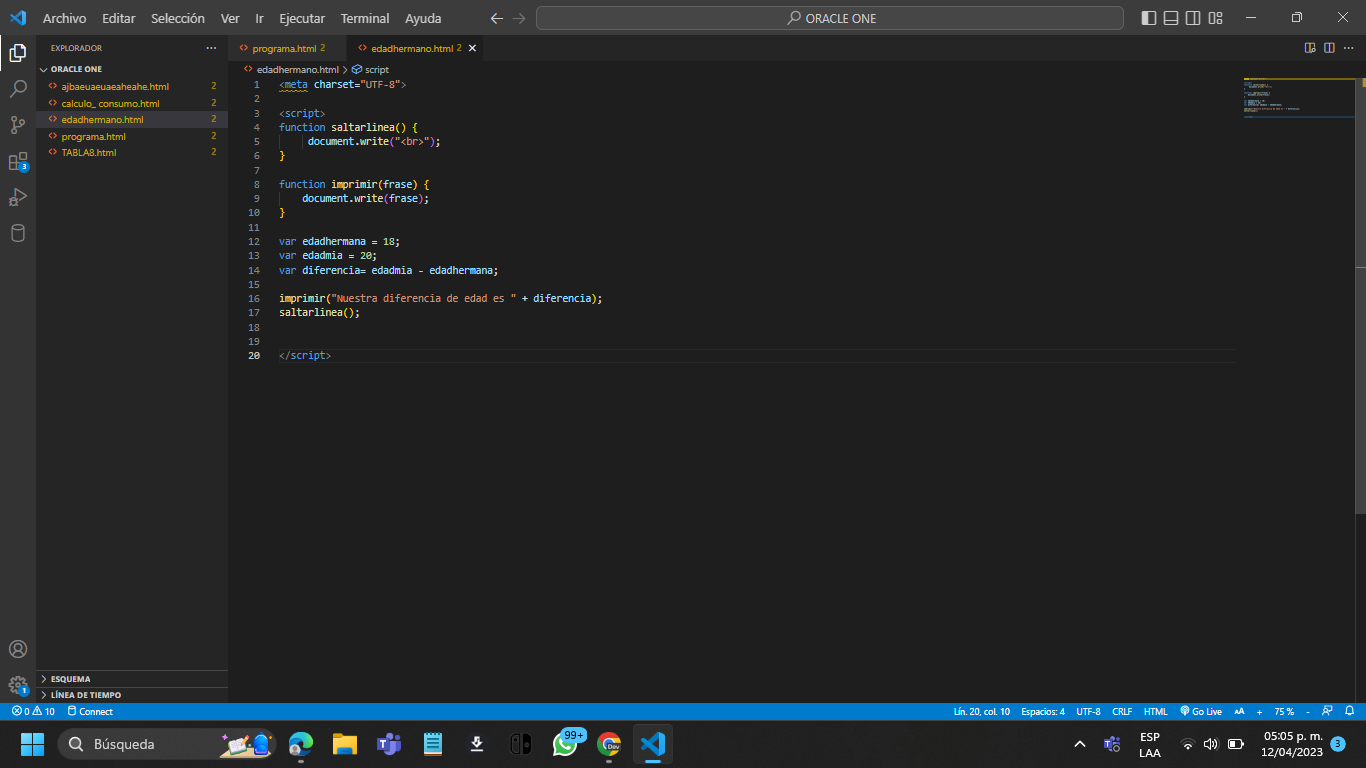
Task: Click the 75 % zoom level
Action: tap(1284, 712)
